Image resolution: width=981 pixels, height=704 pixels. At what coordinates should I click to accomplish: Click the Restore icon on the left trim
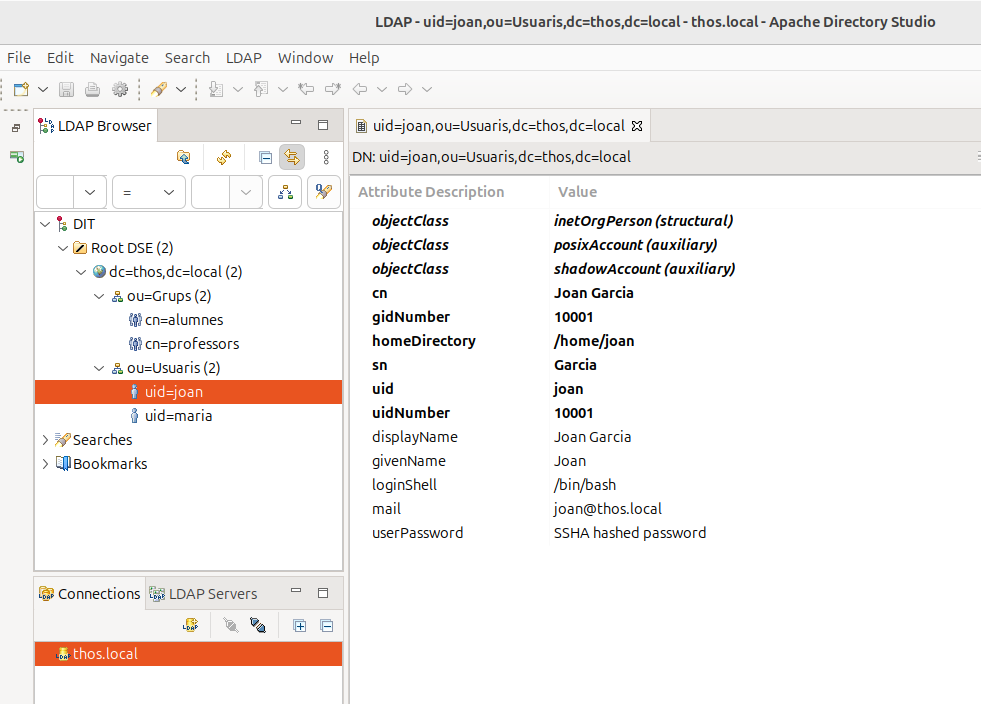(x=16, y=128)
